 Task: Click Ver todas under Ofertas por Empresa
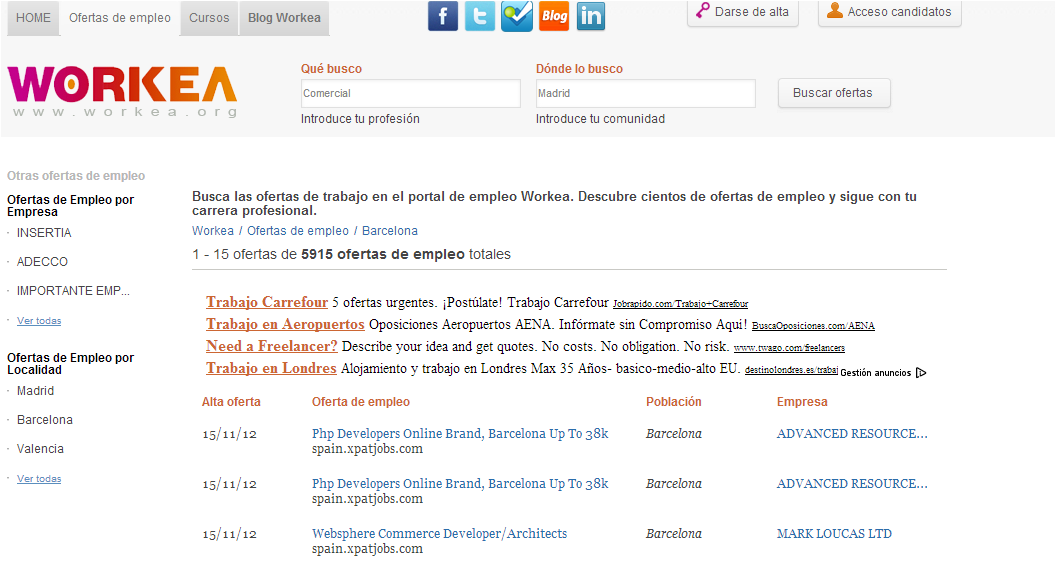click(39, 321)
